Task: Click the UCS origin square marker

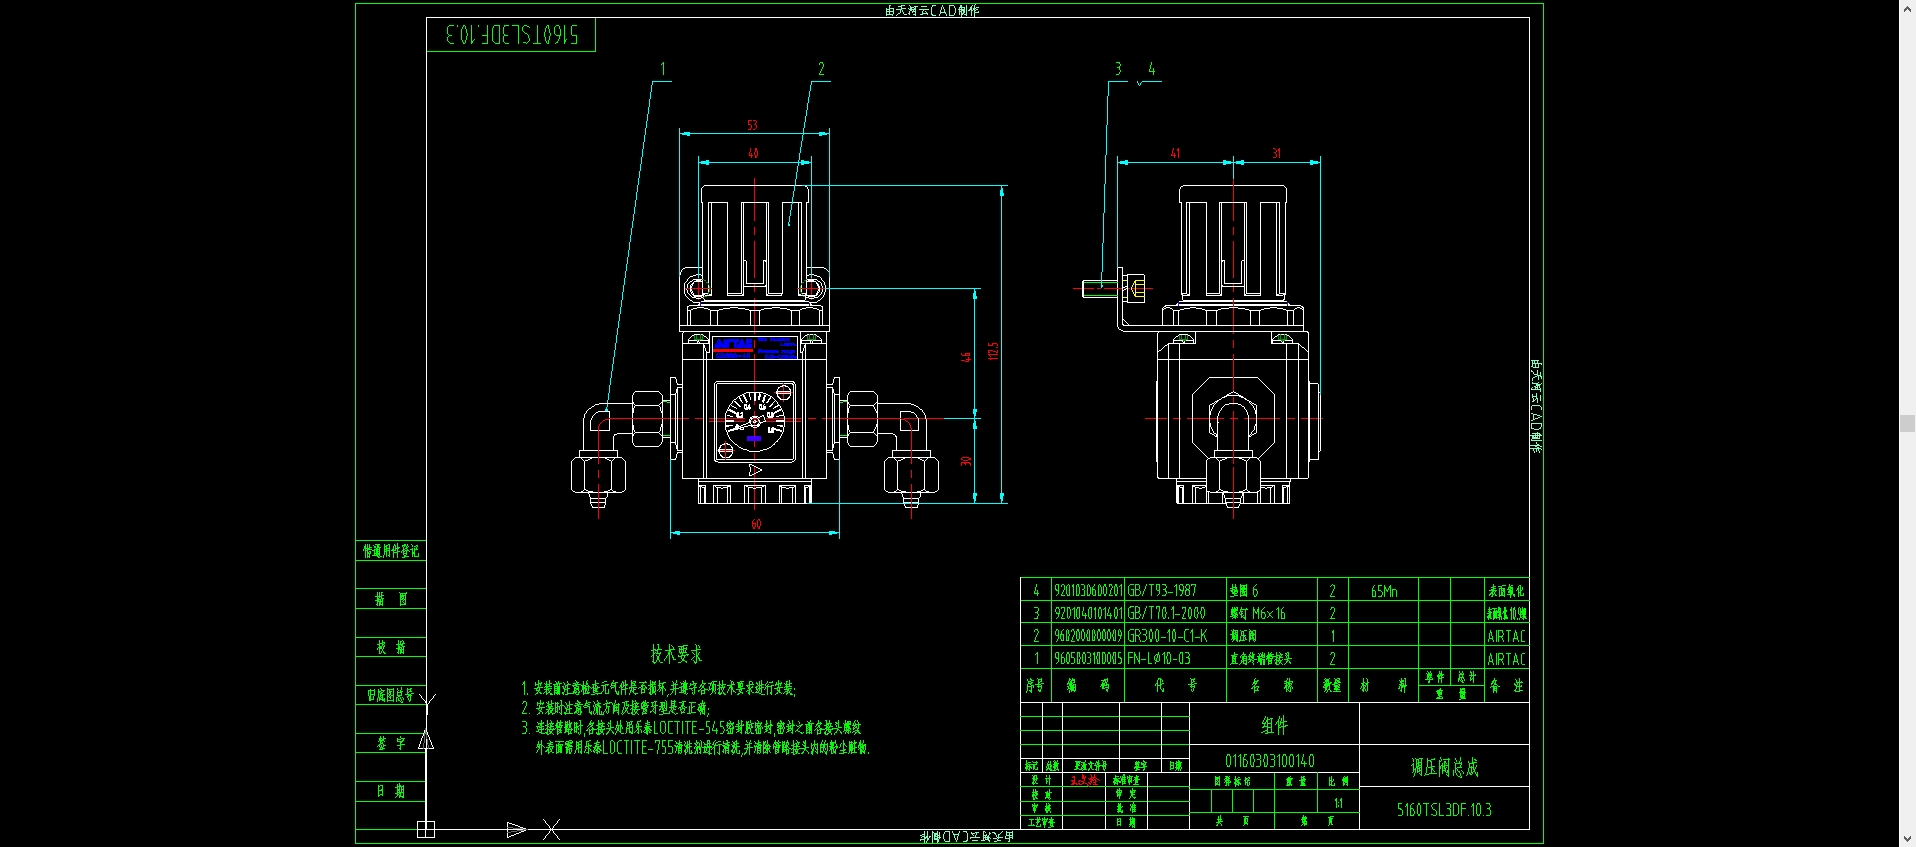Action: pos(426,829)
